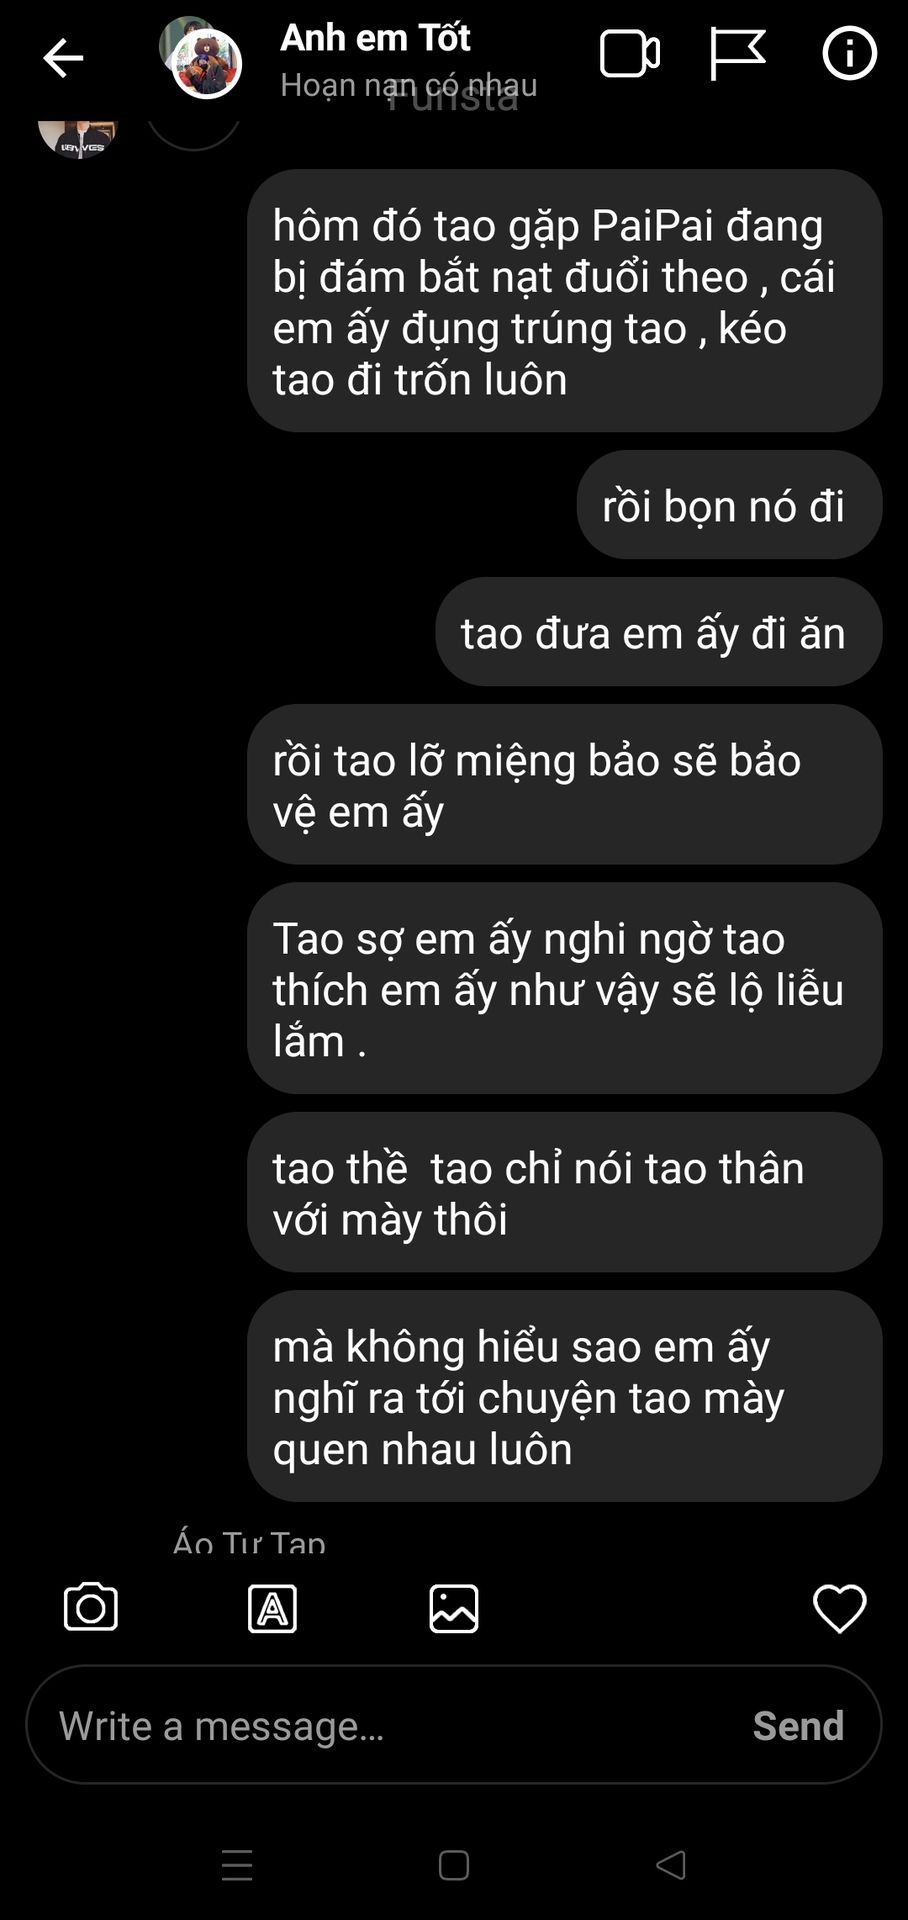
Task: Start a video call with camera icon
Action: (630, 54)
